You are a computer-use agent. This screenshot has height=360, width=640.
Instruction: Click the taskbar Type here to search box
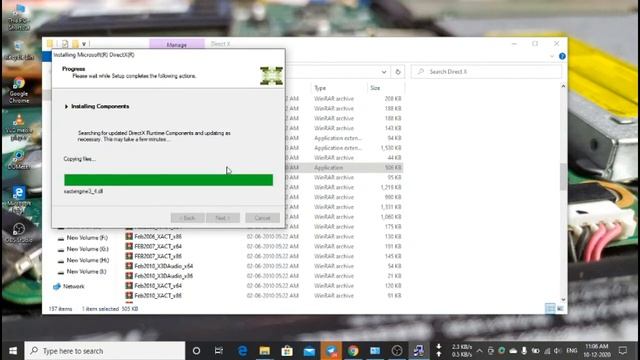(x=105, y=351)
